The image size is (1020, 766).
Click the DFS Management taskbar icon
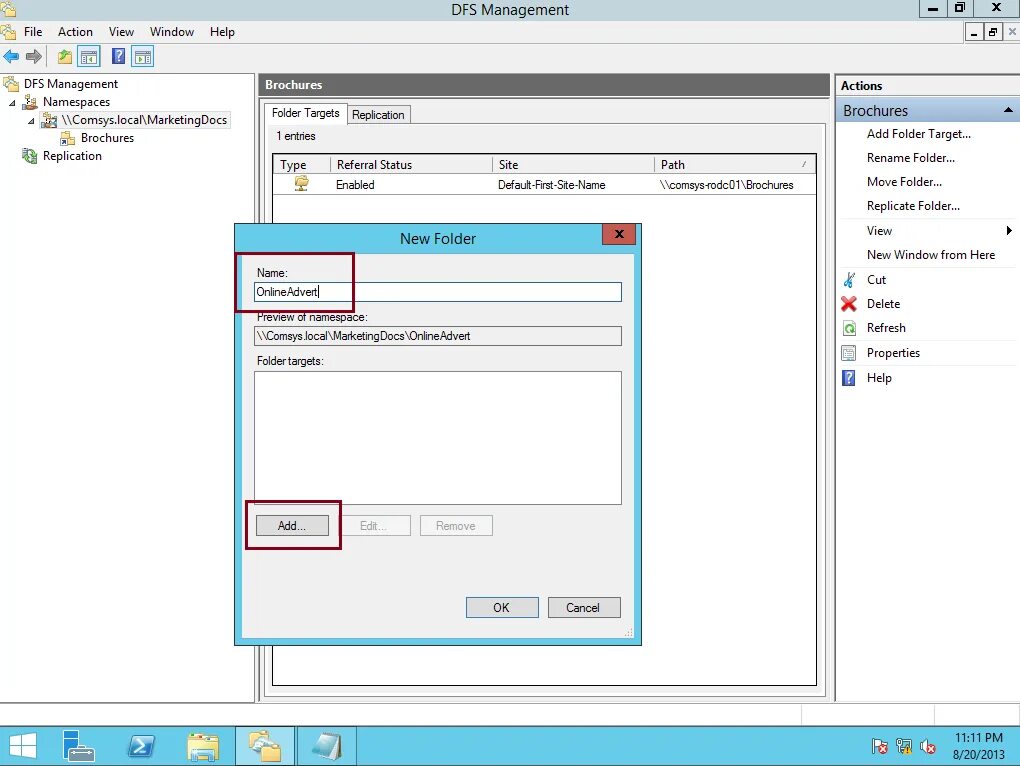pyautogui.click(x=265, y=746)
